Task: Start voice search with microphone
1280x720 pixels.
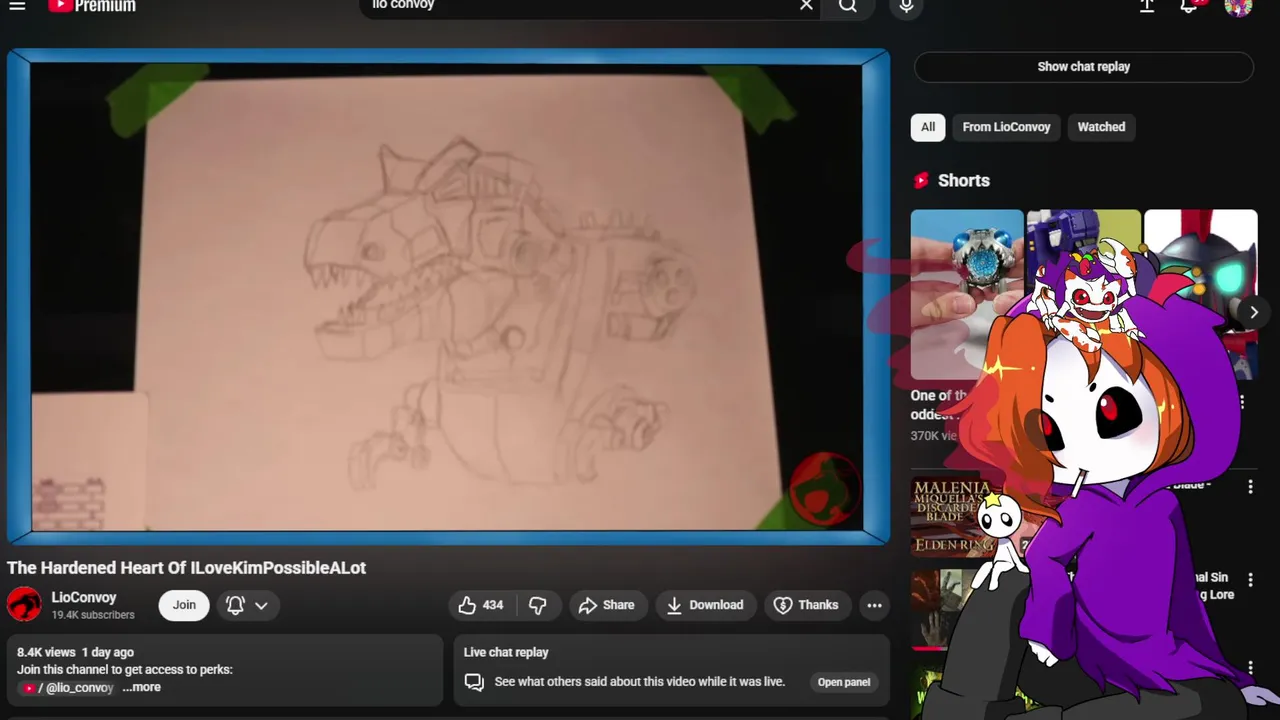Action: (x=906, y=6)
